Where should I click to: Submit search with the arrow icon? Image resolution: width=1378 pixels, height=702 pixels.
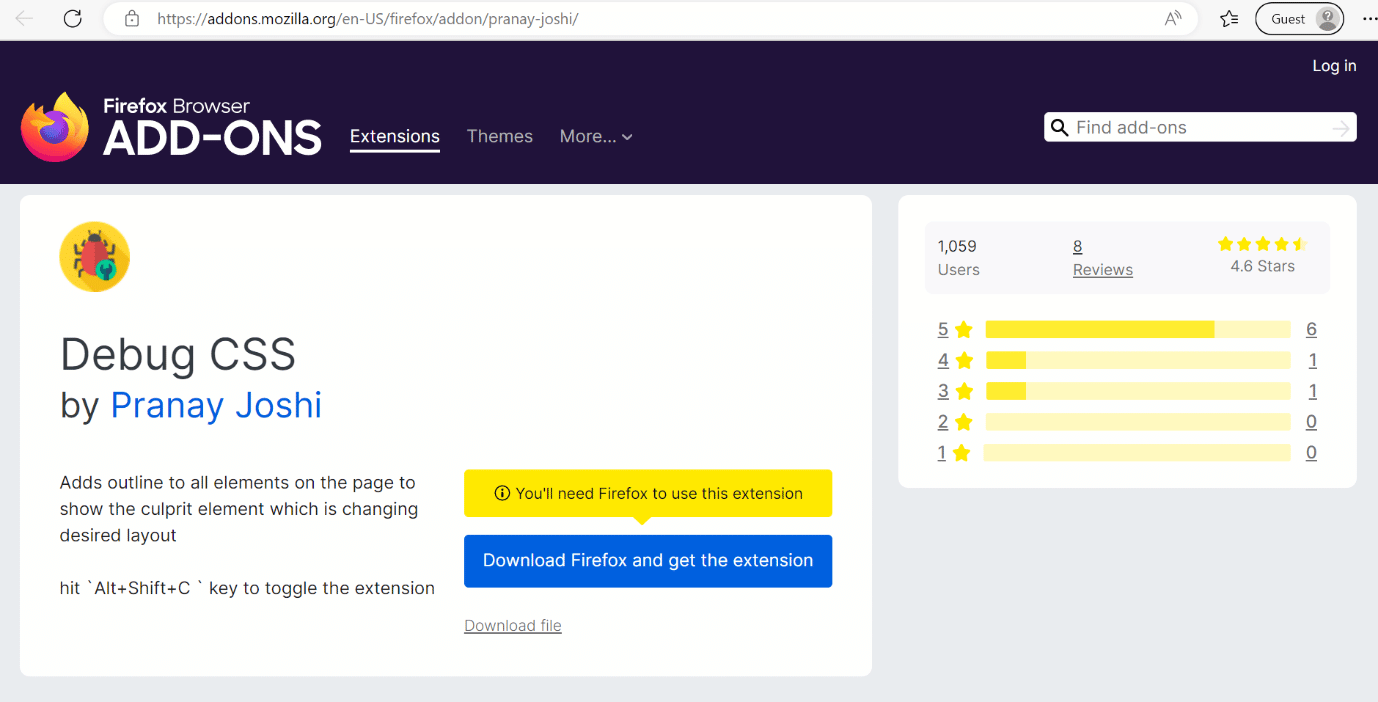(1341, 128)
